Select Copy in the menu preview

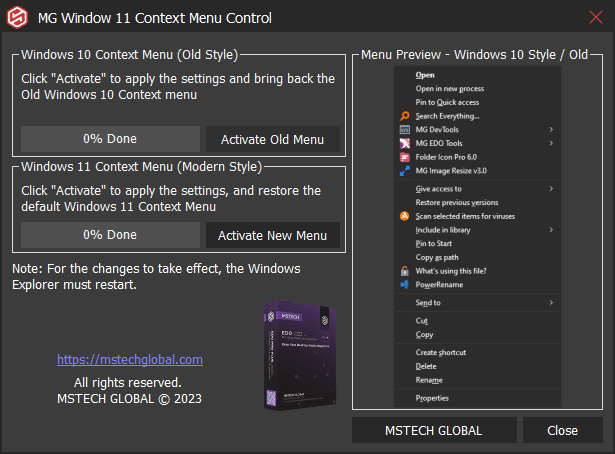click(424, 334)
